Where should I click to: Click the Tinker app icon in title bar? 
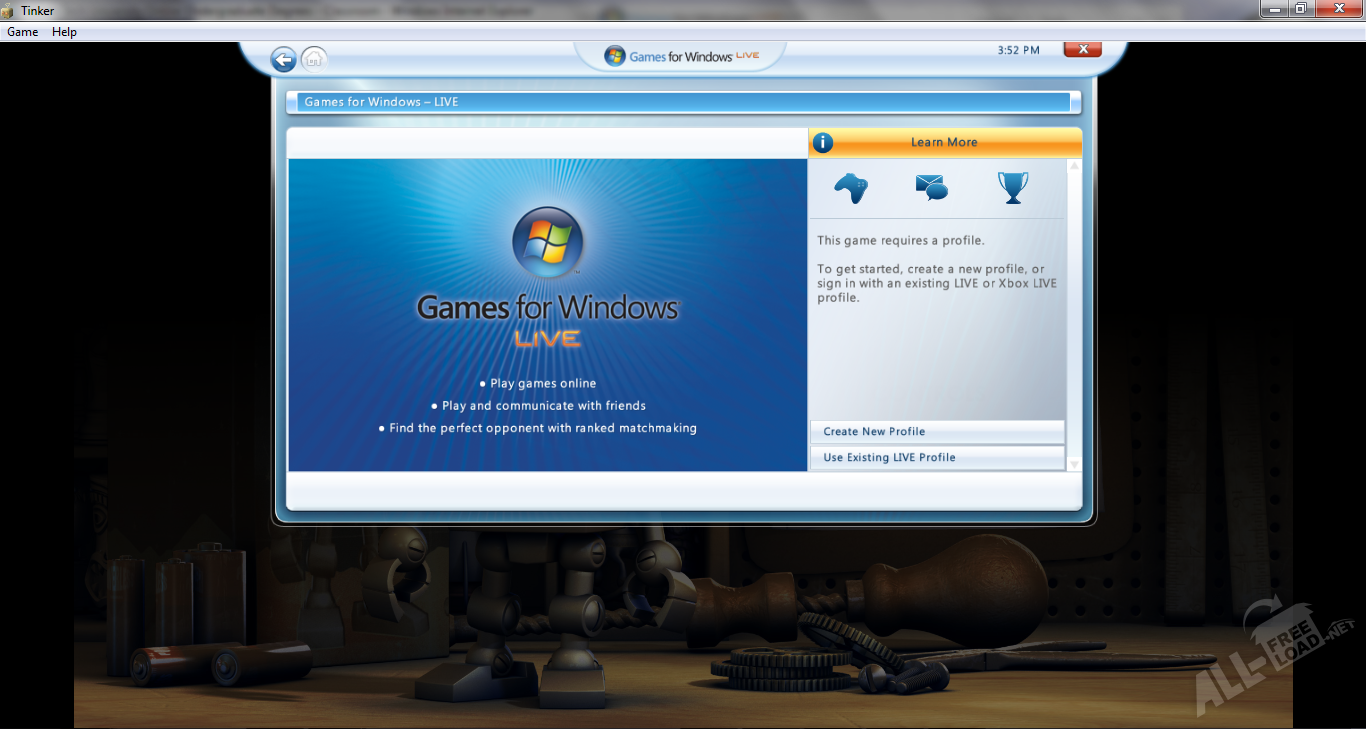click(x=8, y=11)
